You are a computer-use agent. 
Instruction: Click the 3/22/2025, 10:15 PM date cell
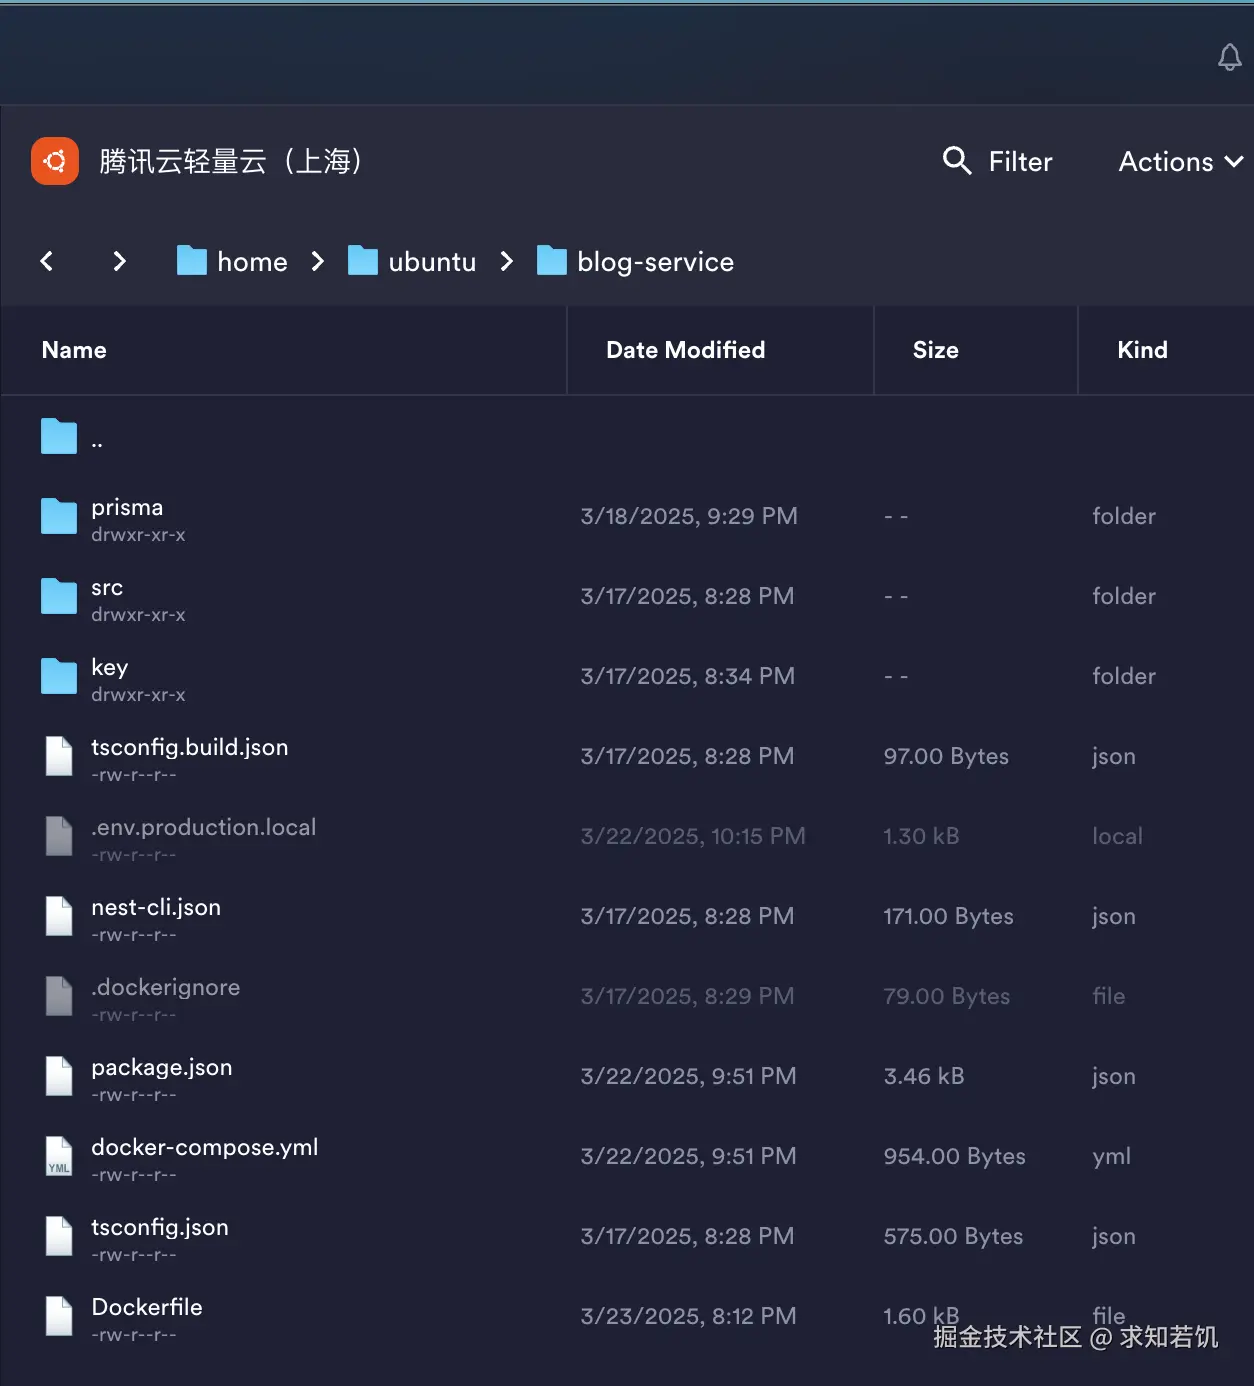tap(693, 836)
